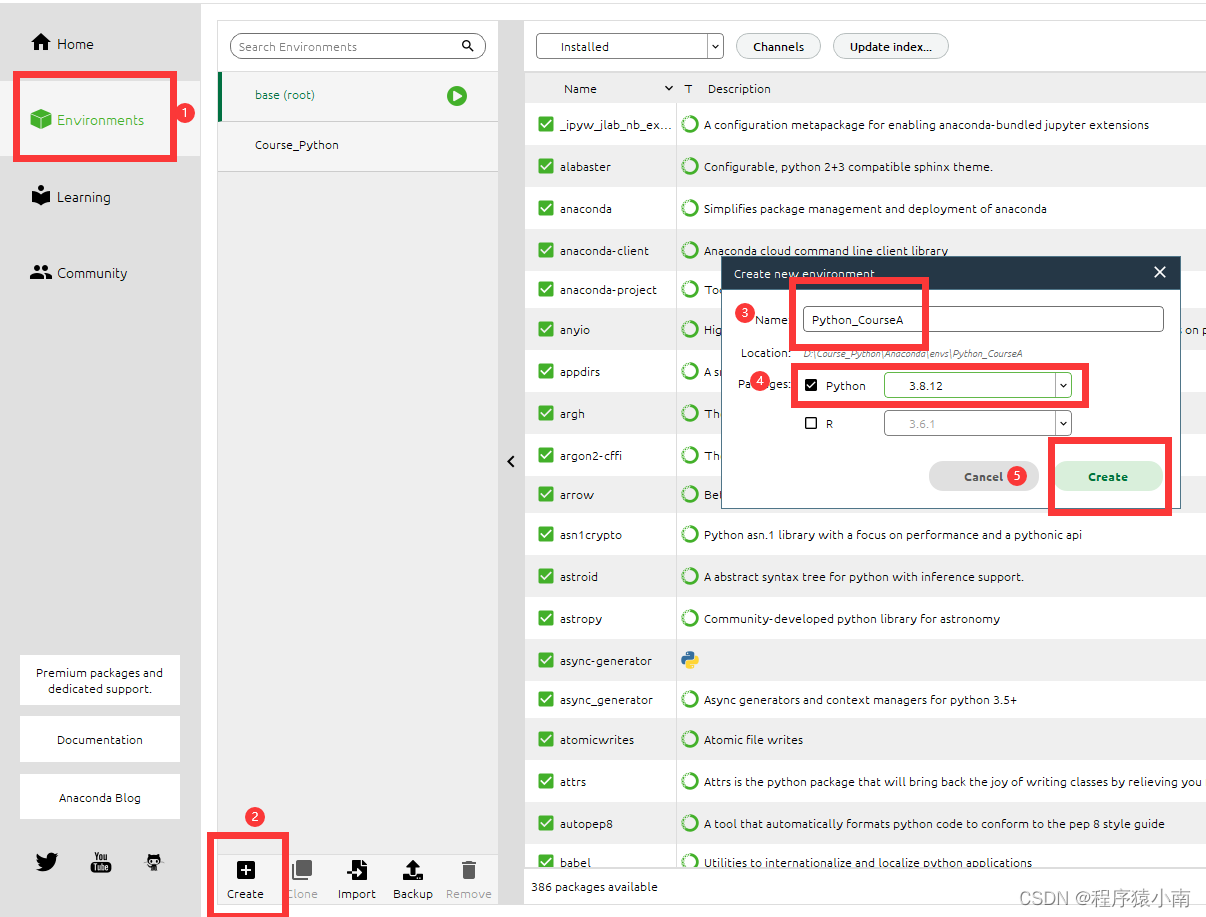Click the Learning book icon
This screenshot has height=917, width=1206.
[x=41, y=196]
